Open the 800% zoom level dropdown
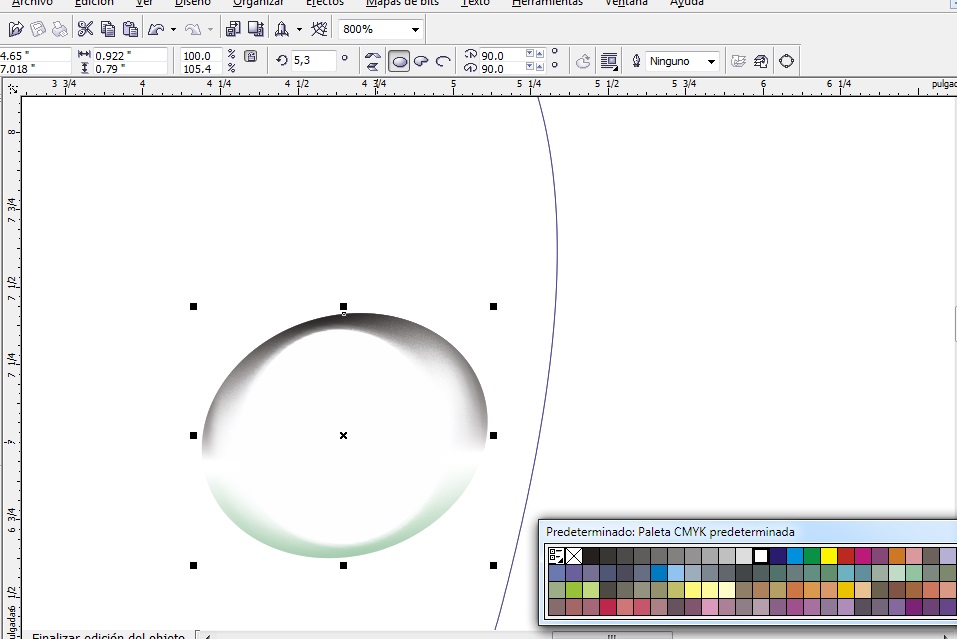 point(415,30)
